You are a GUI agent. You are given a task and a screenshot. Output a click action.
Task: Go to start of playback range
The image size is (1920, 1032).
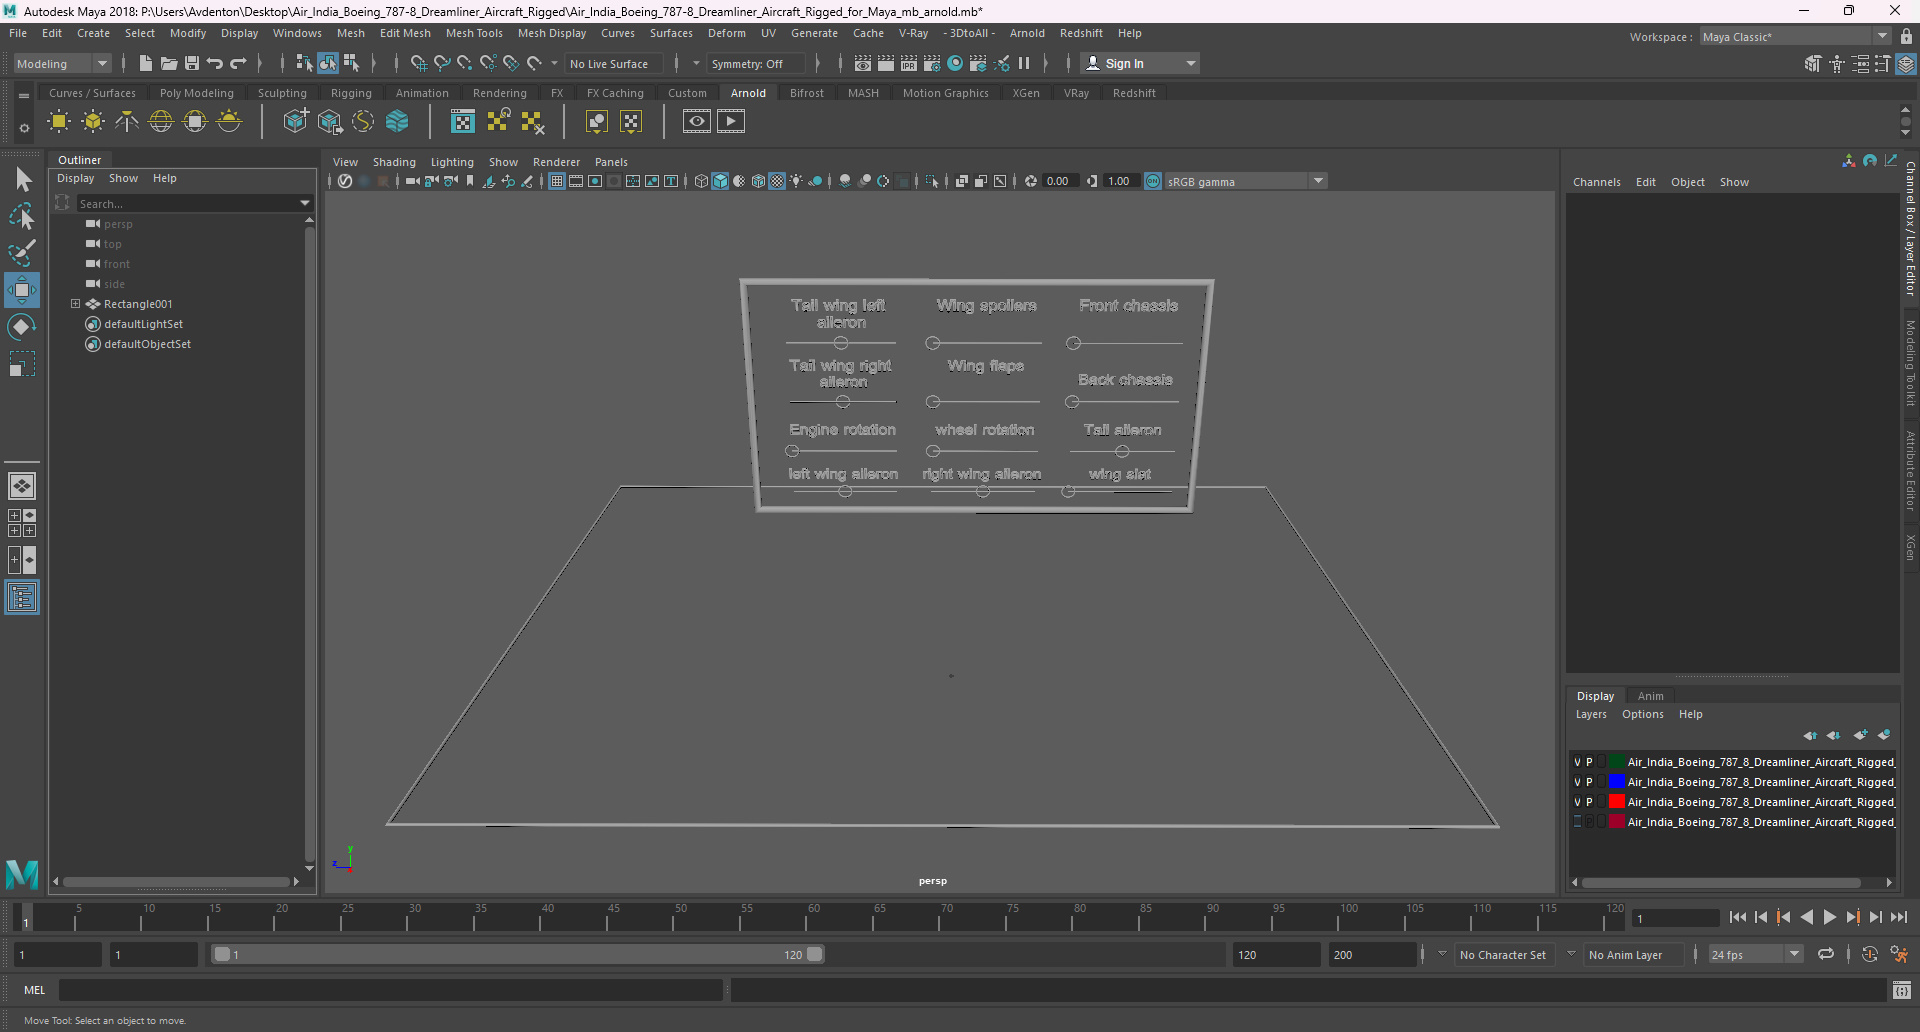[x=1738, y=917]
